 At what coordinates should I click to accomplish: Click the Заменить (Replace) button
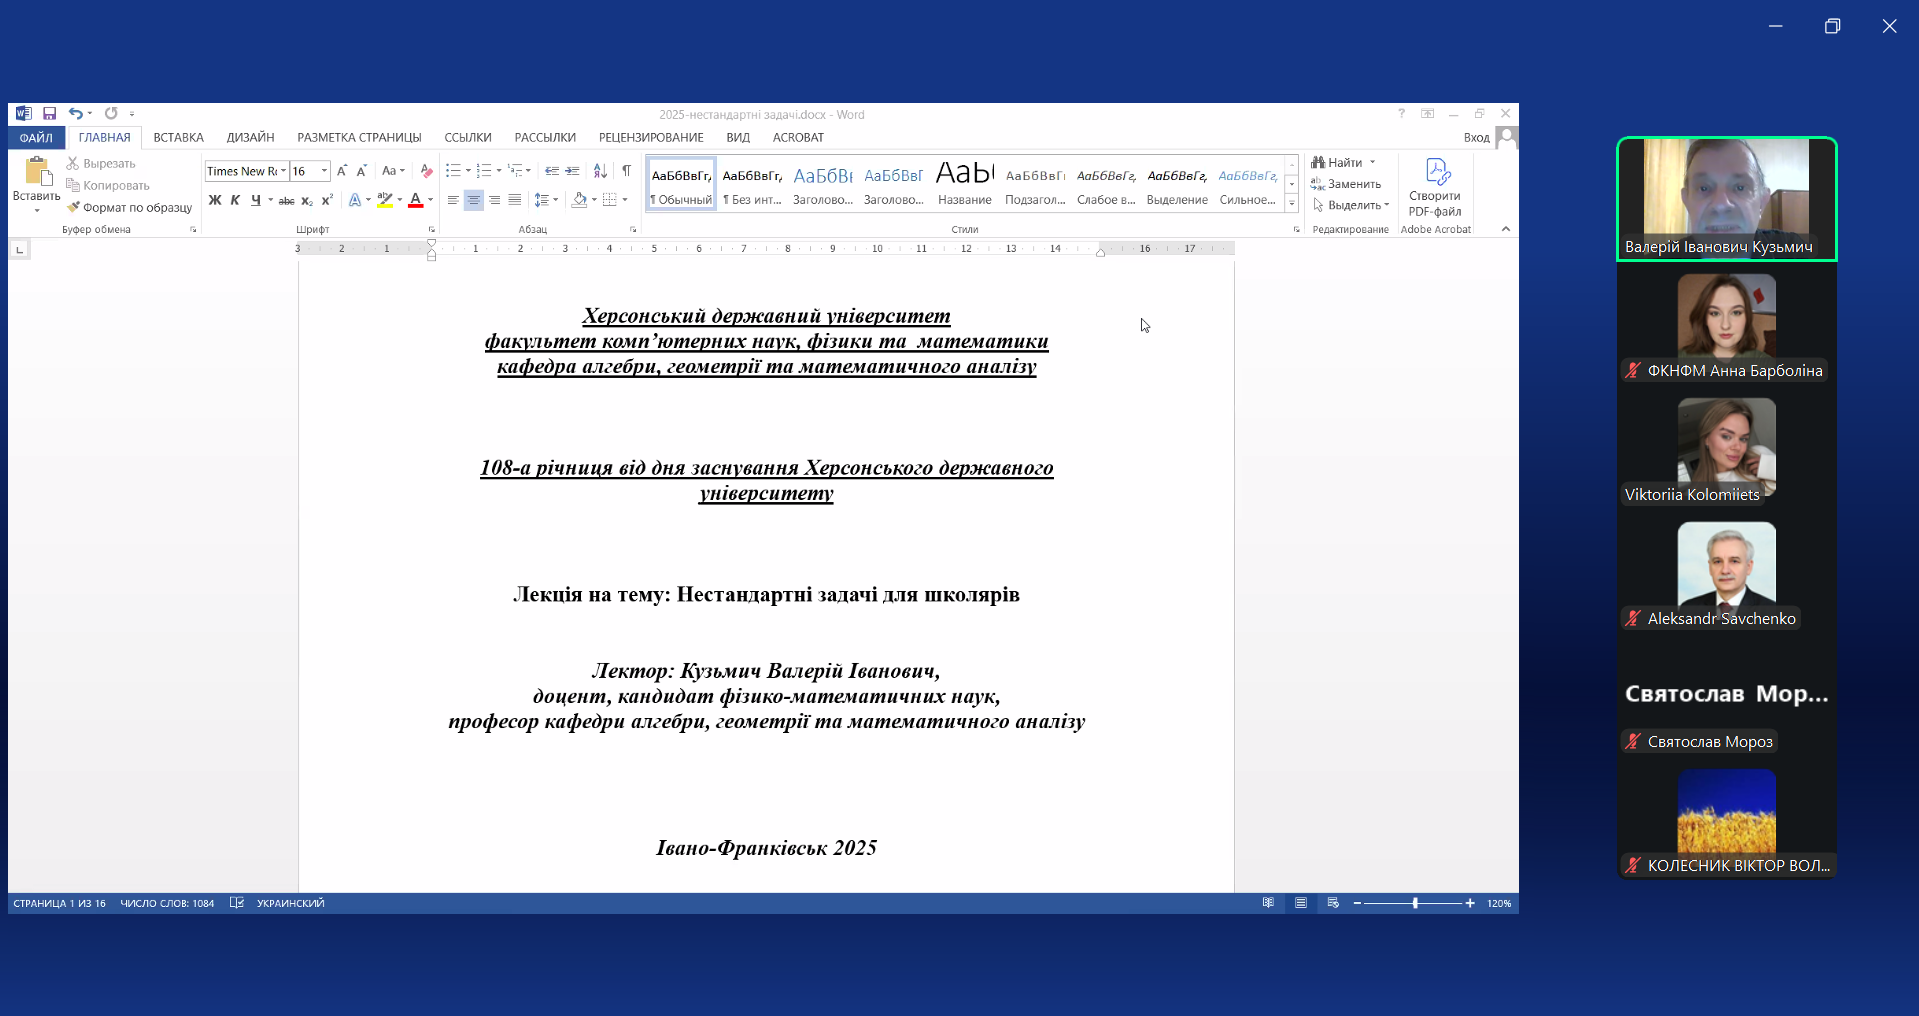(x=1346, y=184)
